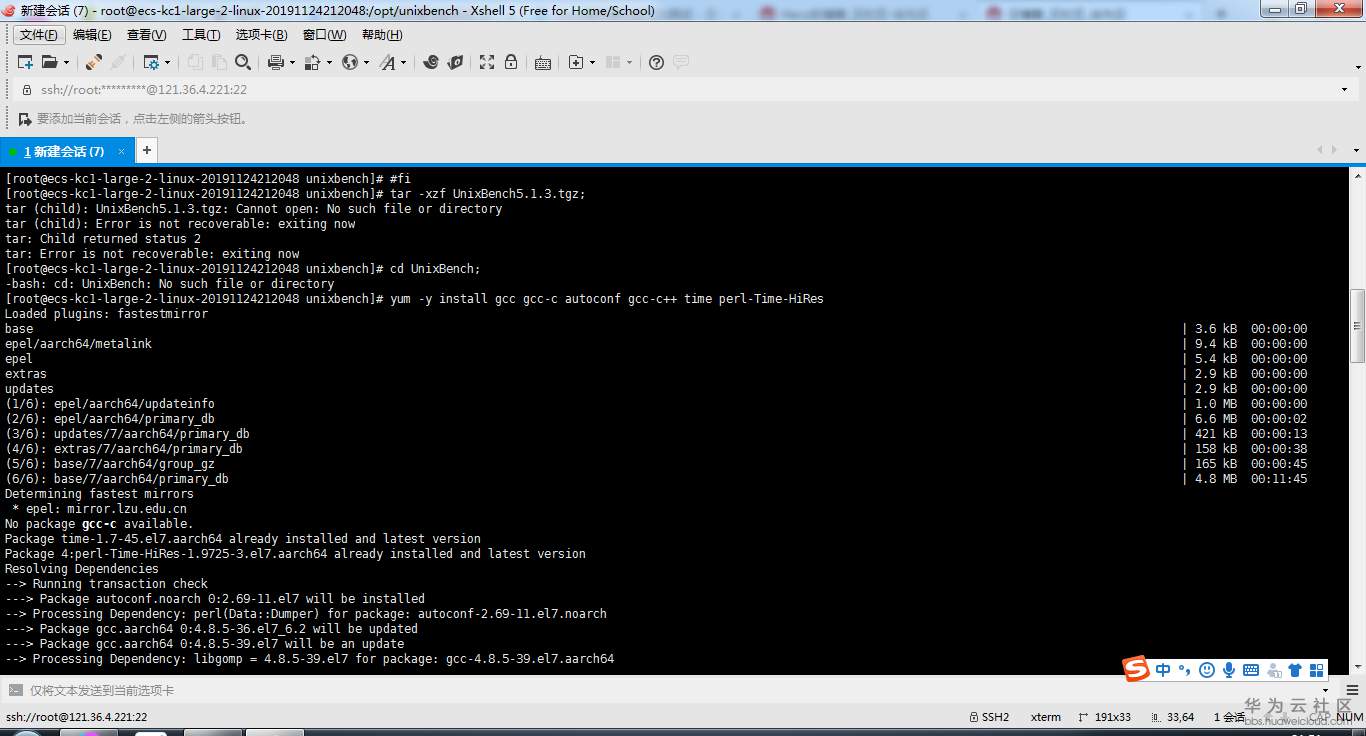Open the 选项卡(B) menu
Image resolution: width=1366 pixels, height=736 pixels.
261,35
